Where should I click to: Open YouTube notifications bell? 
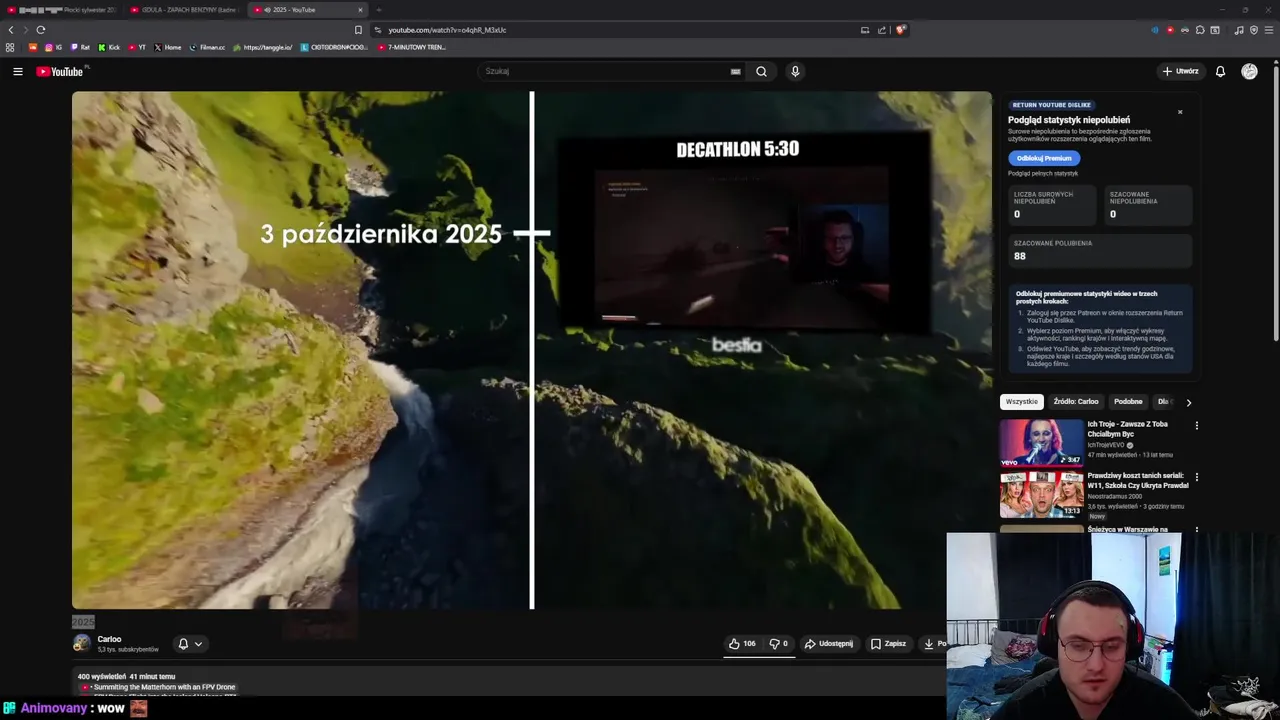click(1220, 71)
